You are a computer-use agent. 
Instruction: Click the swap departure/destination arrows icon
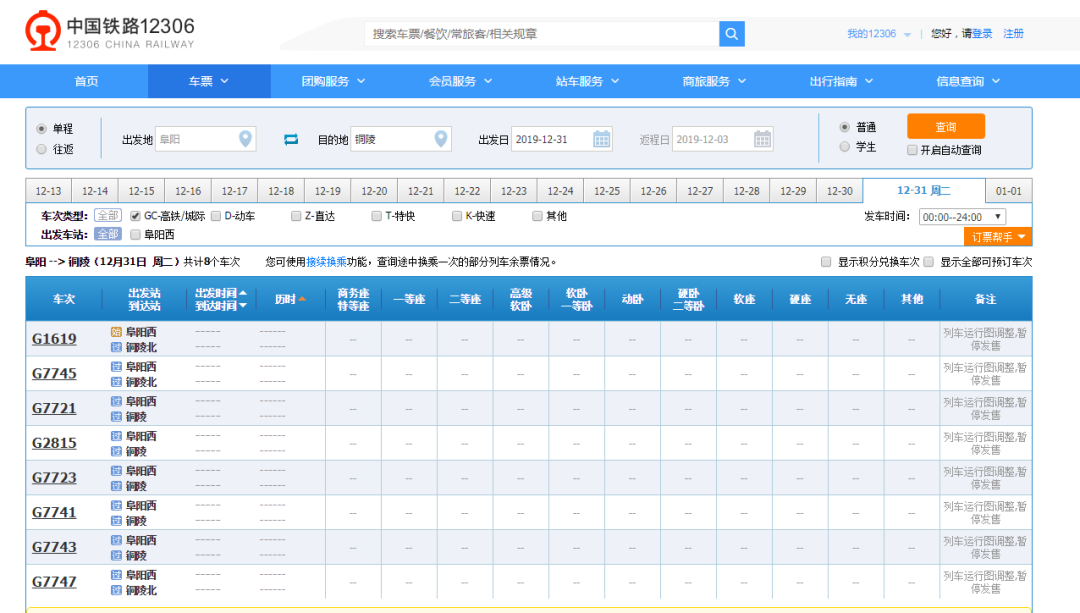click(x=291, y=139)
